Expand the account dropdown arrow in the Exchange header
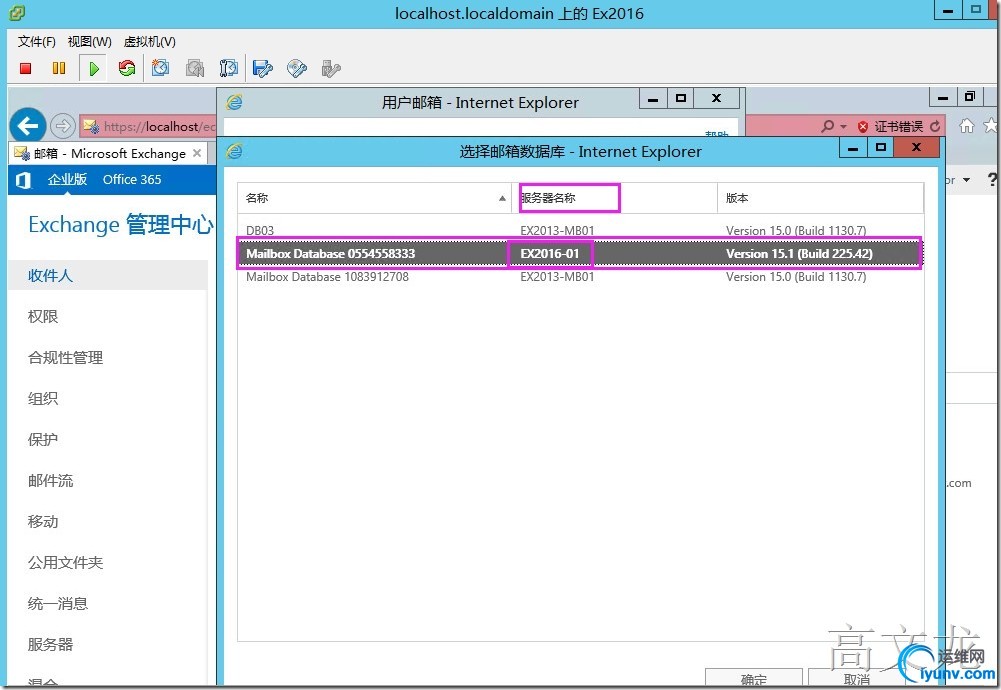Viewport: 1001px width, 690px height. pos(967,180)
